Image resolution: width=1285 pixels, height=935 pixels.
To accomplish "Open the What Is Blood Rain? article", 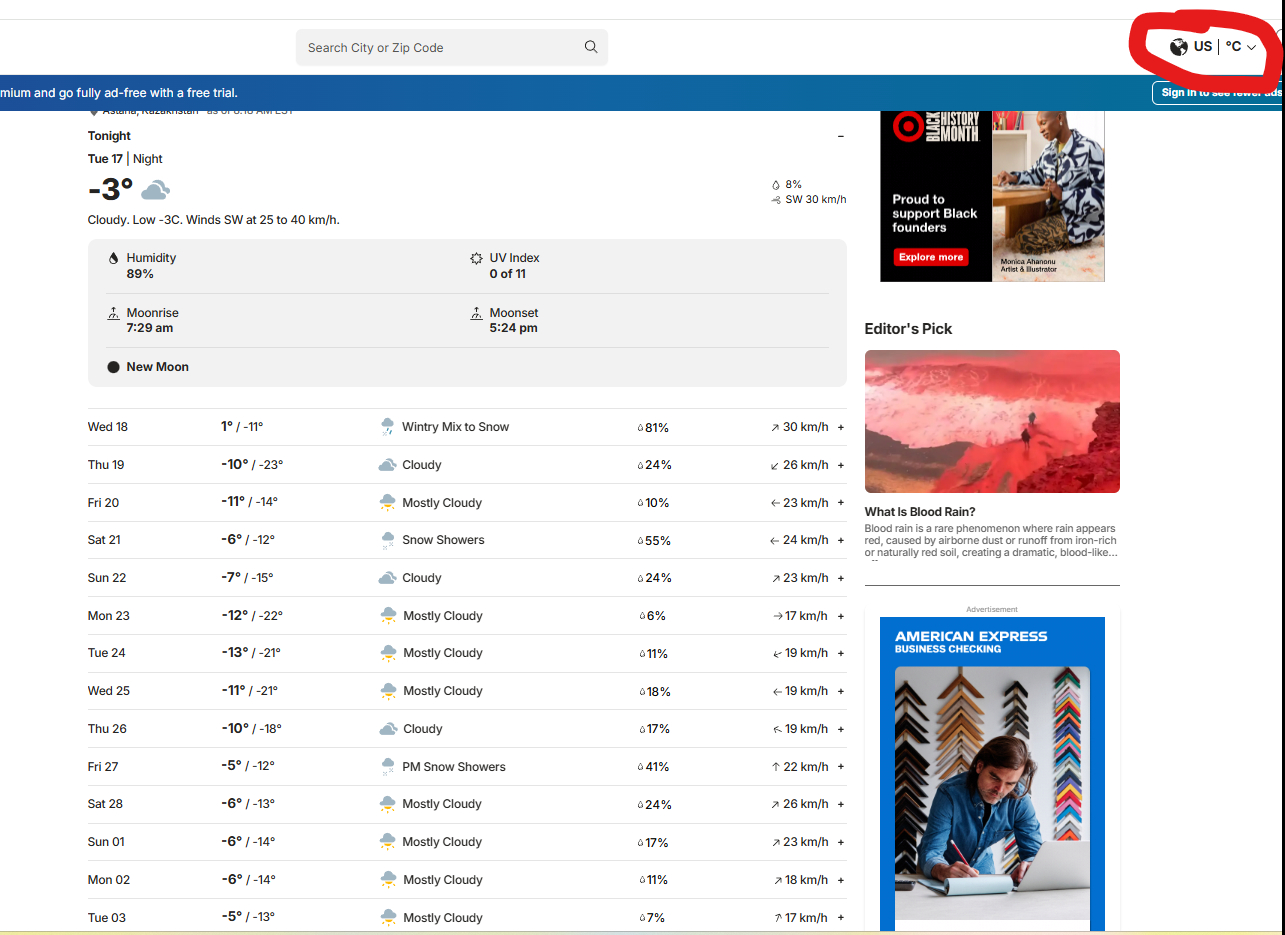I will (x=919, y=512).
